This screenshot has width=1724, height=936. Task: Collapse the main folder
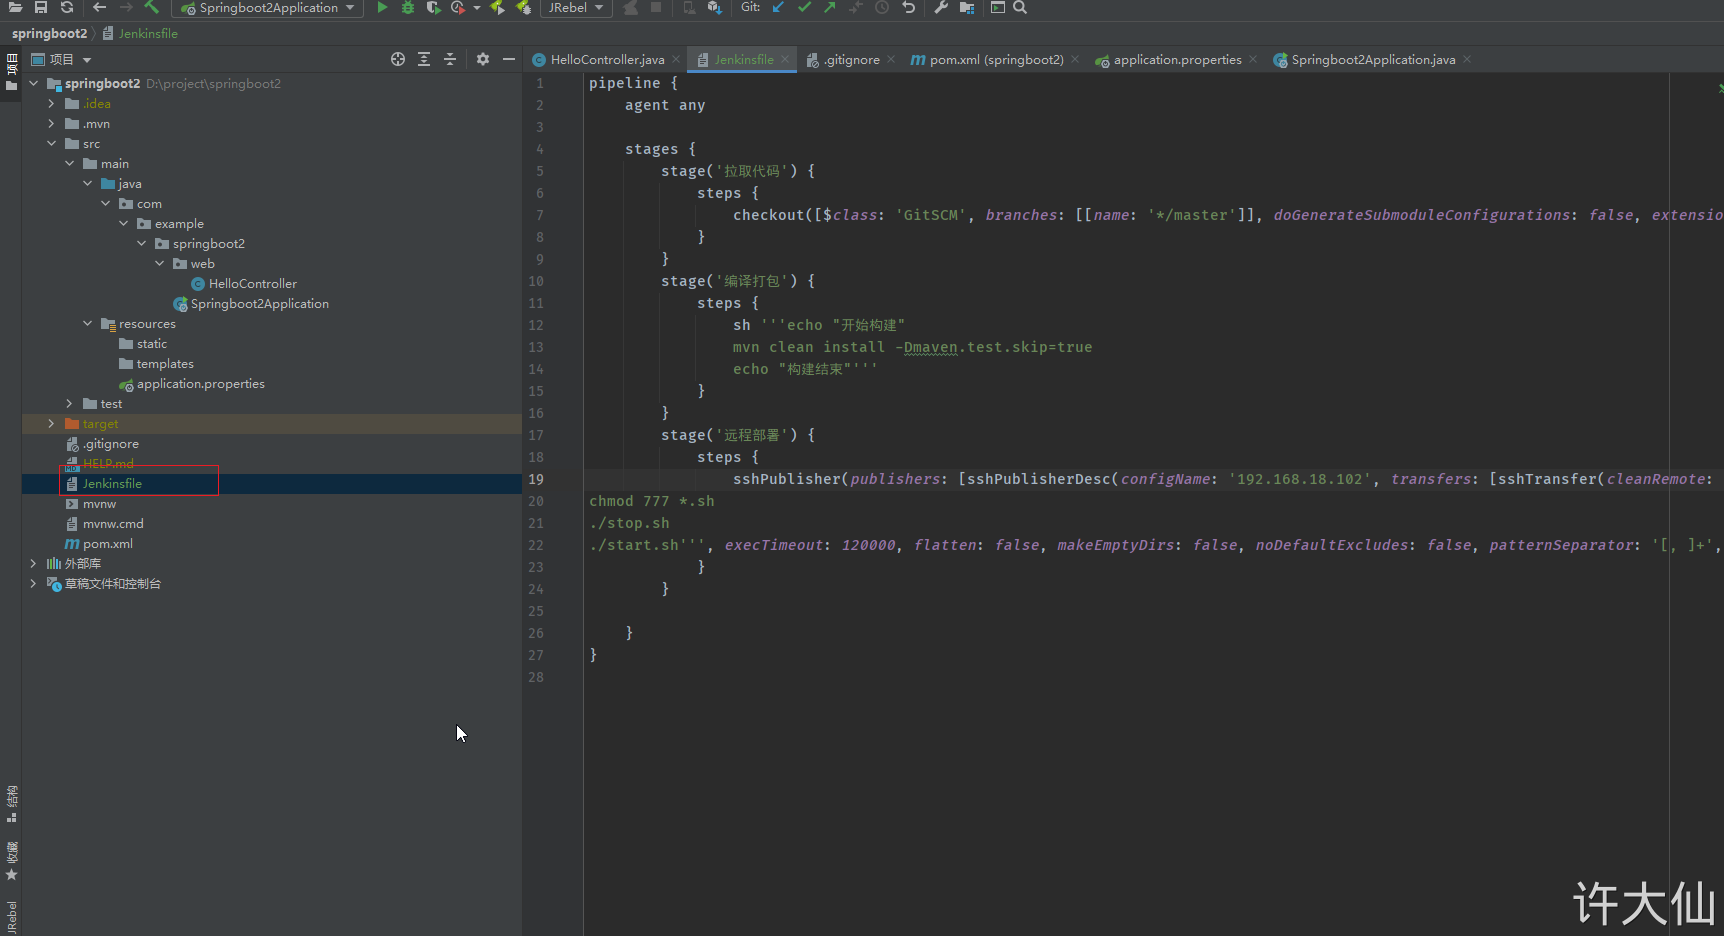70,164
